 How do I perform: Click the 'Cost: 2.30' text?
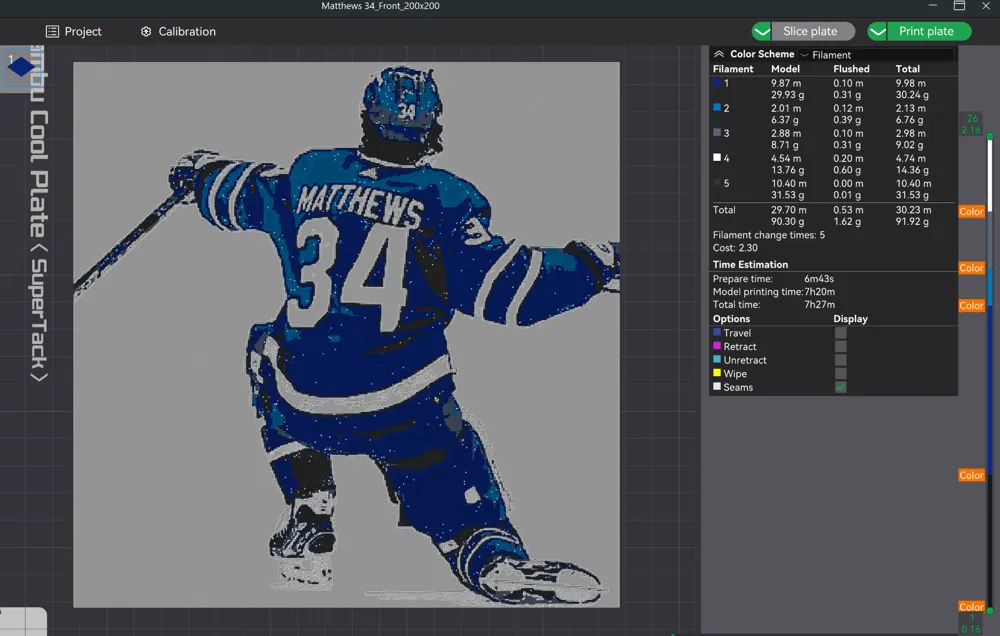point(735,248)
